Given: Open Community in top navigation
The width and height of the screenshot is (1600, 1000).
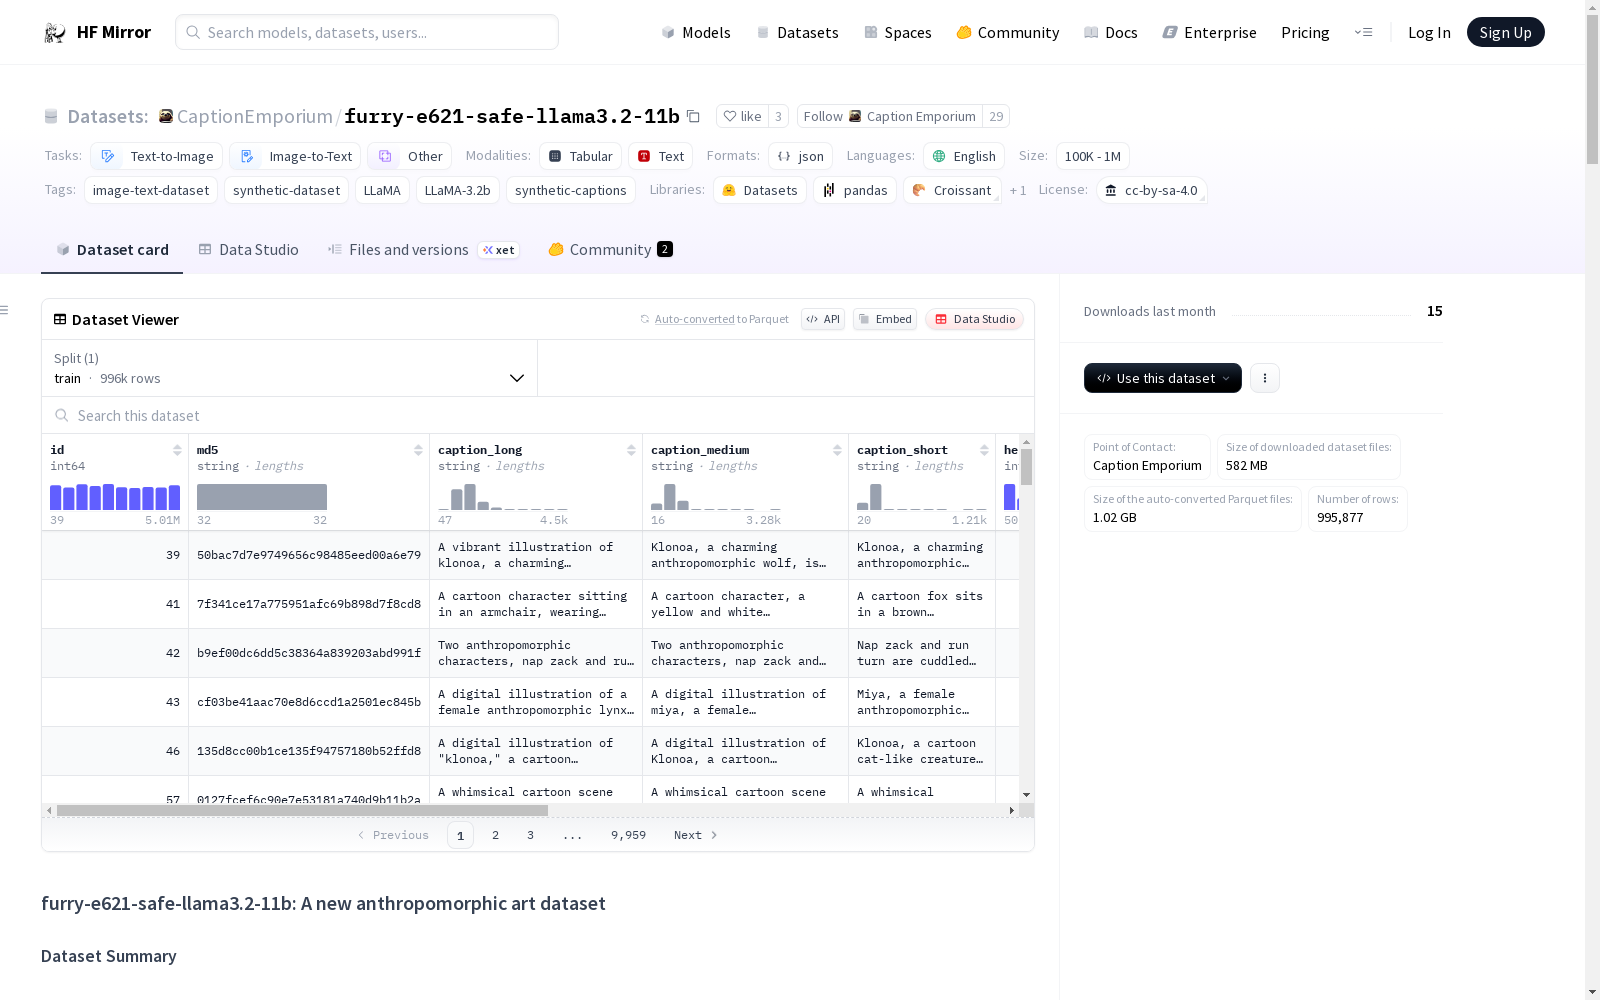Looking at the screenshot, I should point(1008,32).
